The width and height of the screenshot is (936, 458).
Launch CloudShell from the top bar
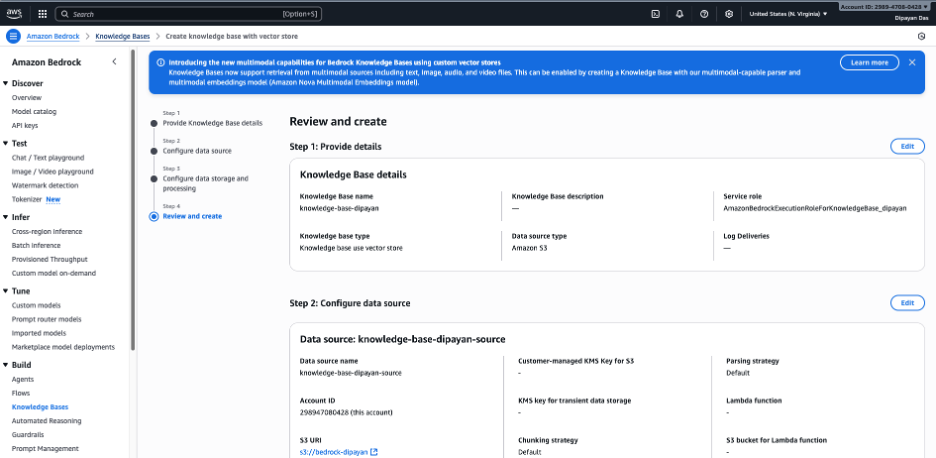point(655,14)
